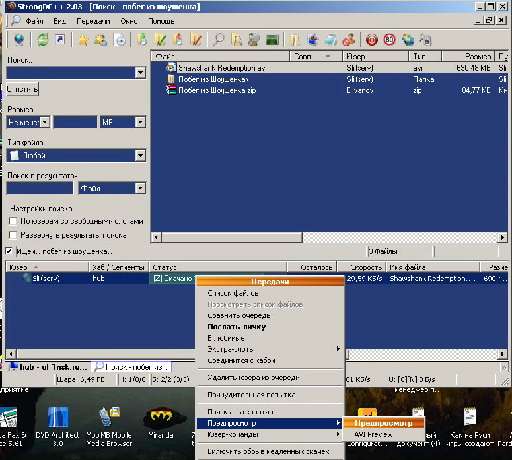Expand the search string combo box arrow

(x=140, y=72)
